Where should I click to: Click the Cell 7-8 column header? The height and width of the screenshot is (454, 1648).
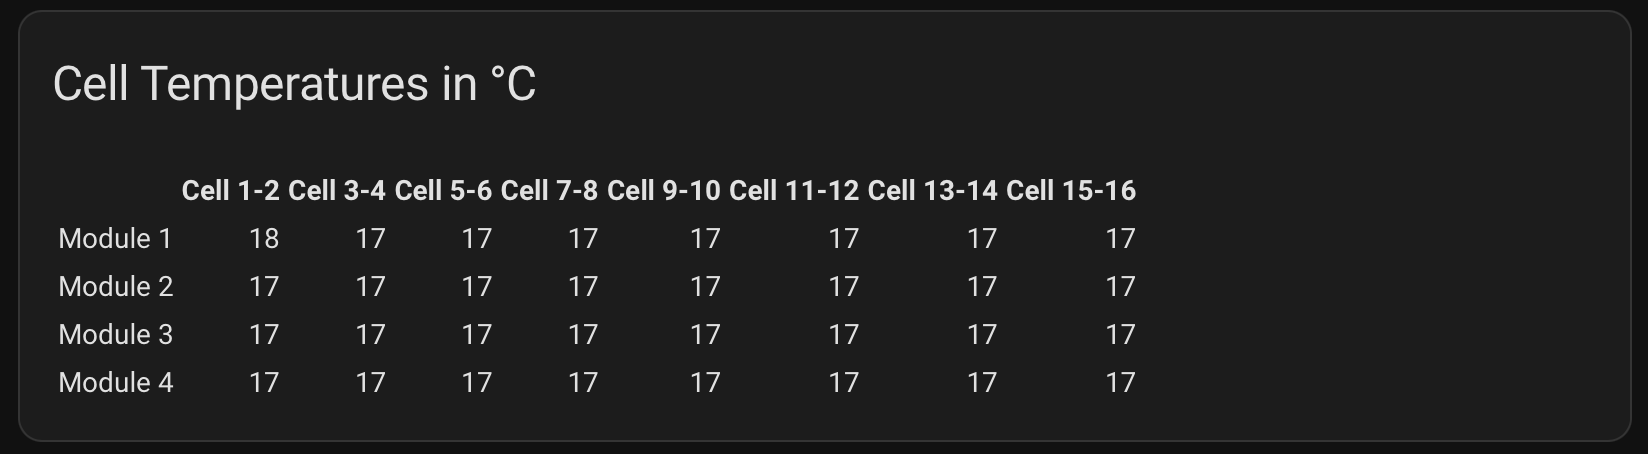pos(549,190)
